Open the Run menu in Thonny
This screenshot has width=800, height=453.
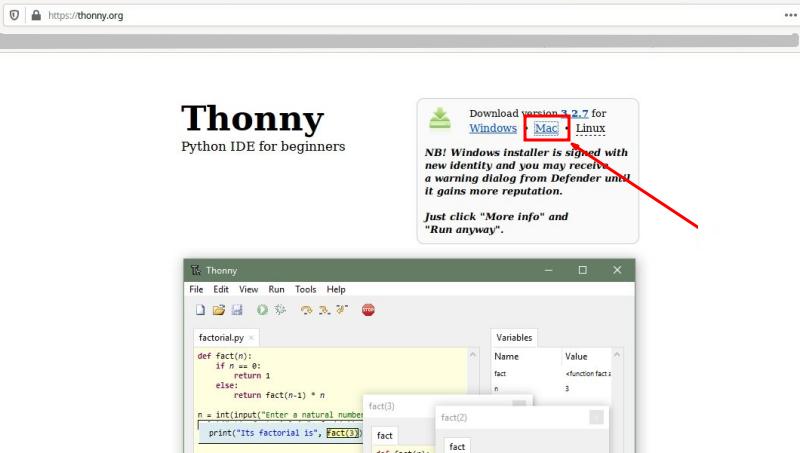pos(276,289)
